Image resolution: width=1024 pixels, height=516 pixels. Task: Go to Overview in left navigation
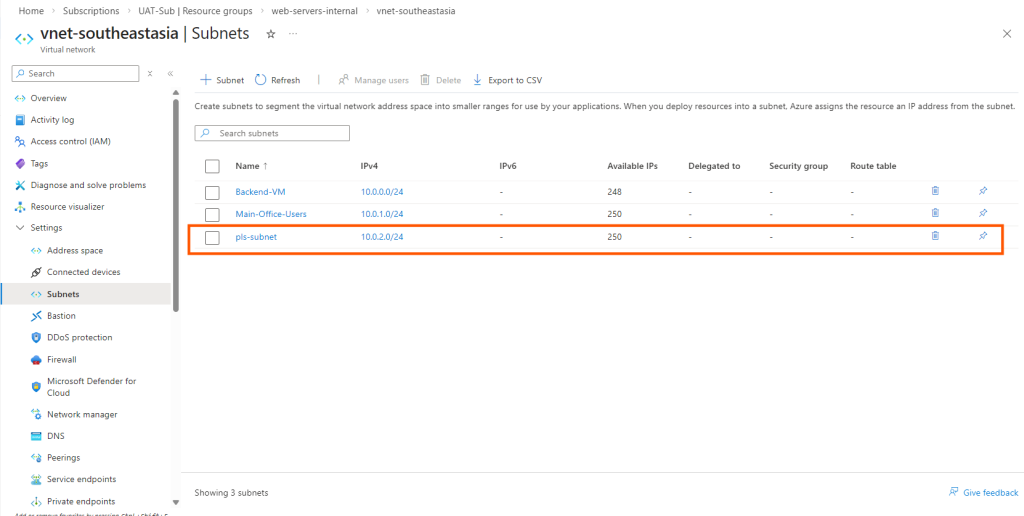point(48,98)
